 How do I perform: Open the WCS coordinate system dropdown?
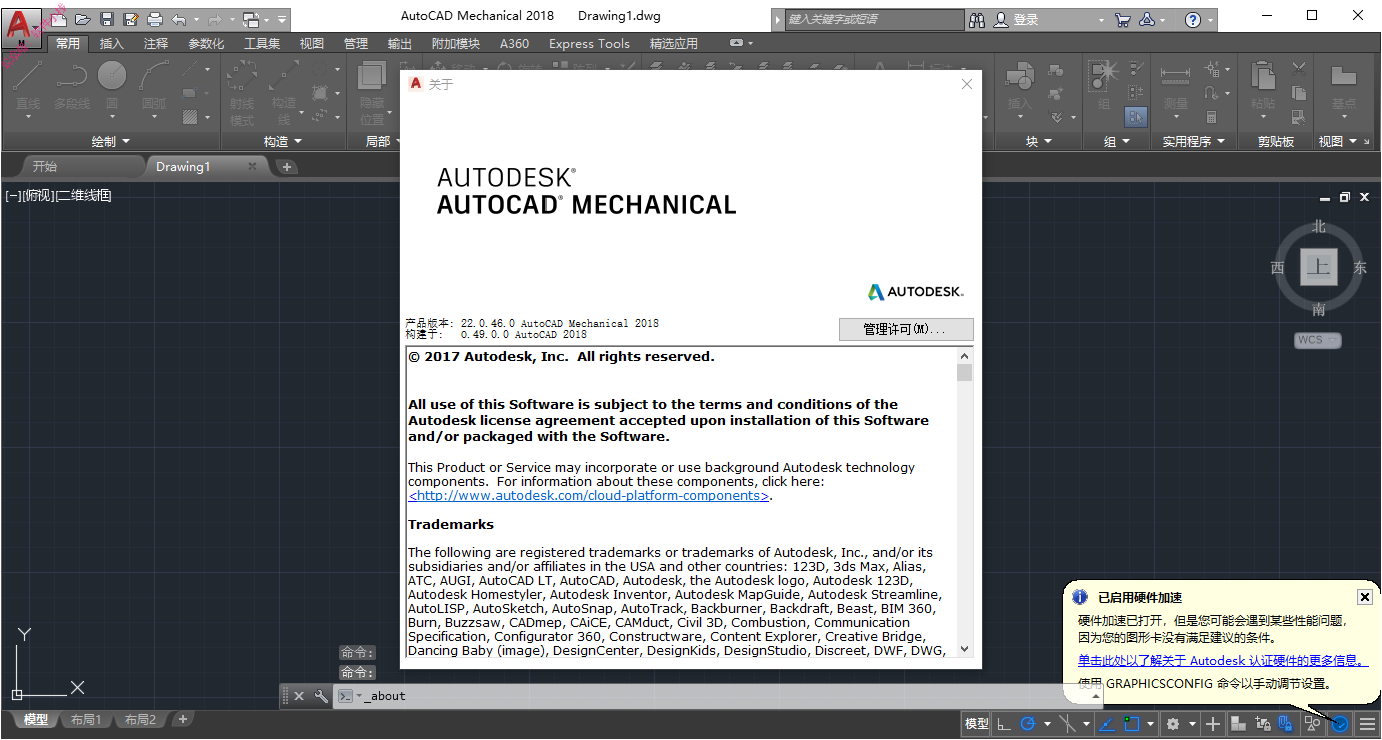point(1318,340)
